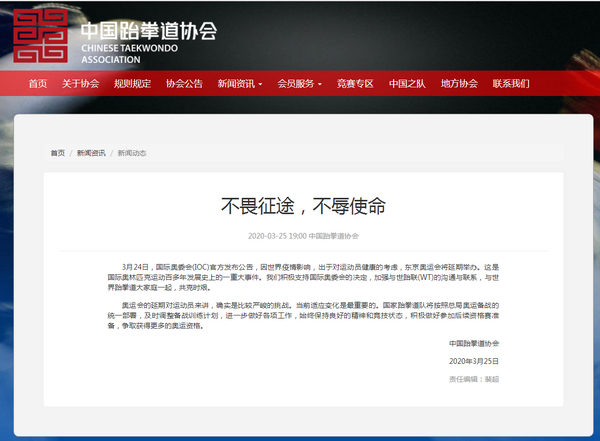
Task: Go to 首页 in the red navigation bar
Action: point(38,84)
